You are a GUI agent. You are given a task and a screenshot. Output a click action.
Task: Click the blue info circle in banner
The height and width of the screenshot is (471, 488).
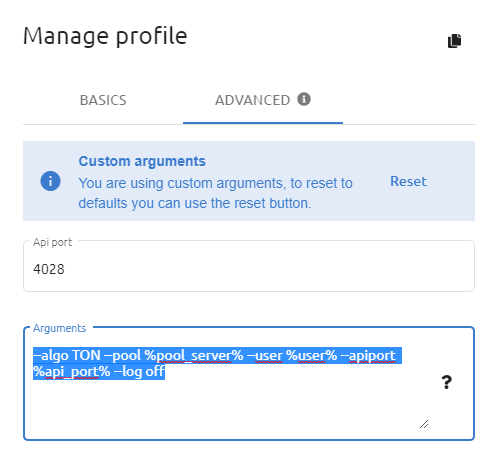click(x=50, y=181)
